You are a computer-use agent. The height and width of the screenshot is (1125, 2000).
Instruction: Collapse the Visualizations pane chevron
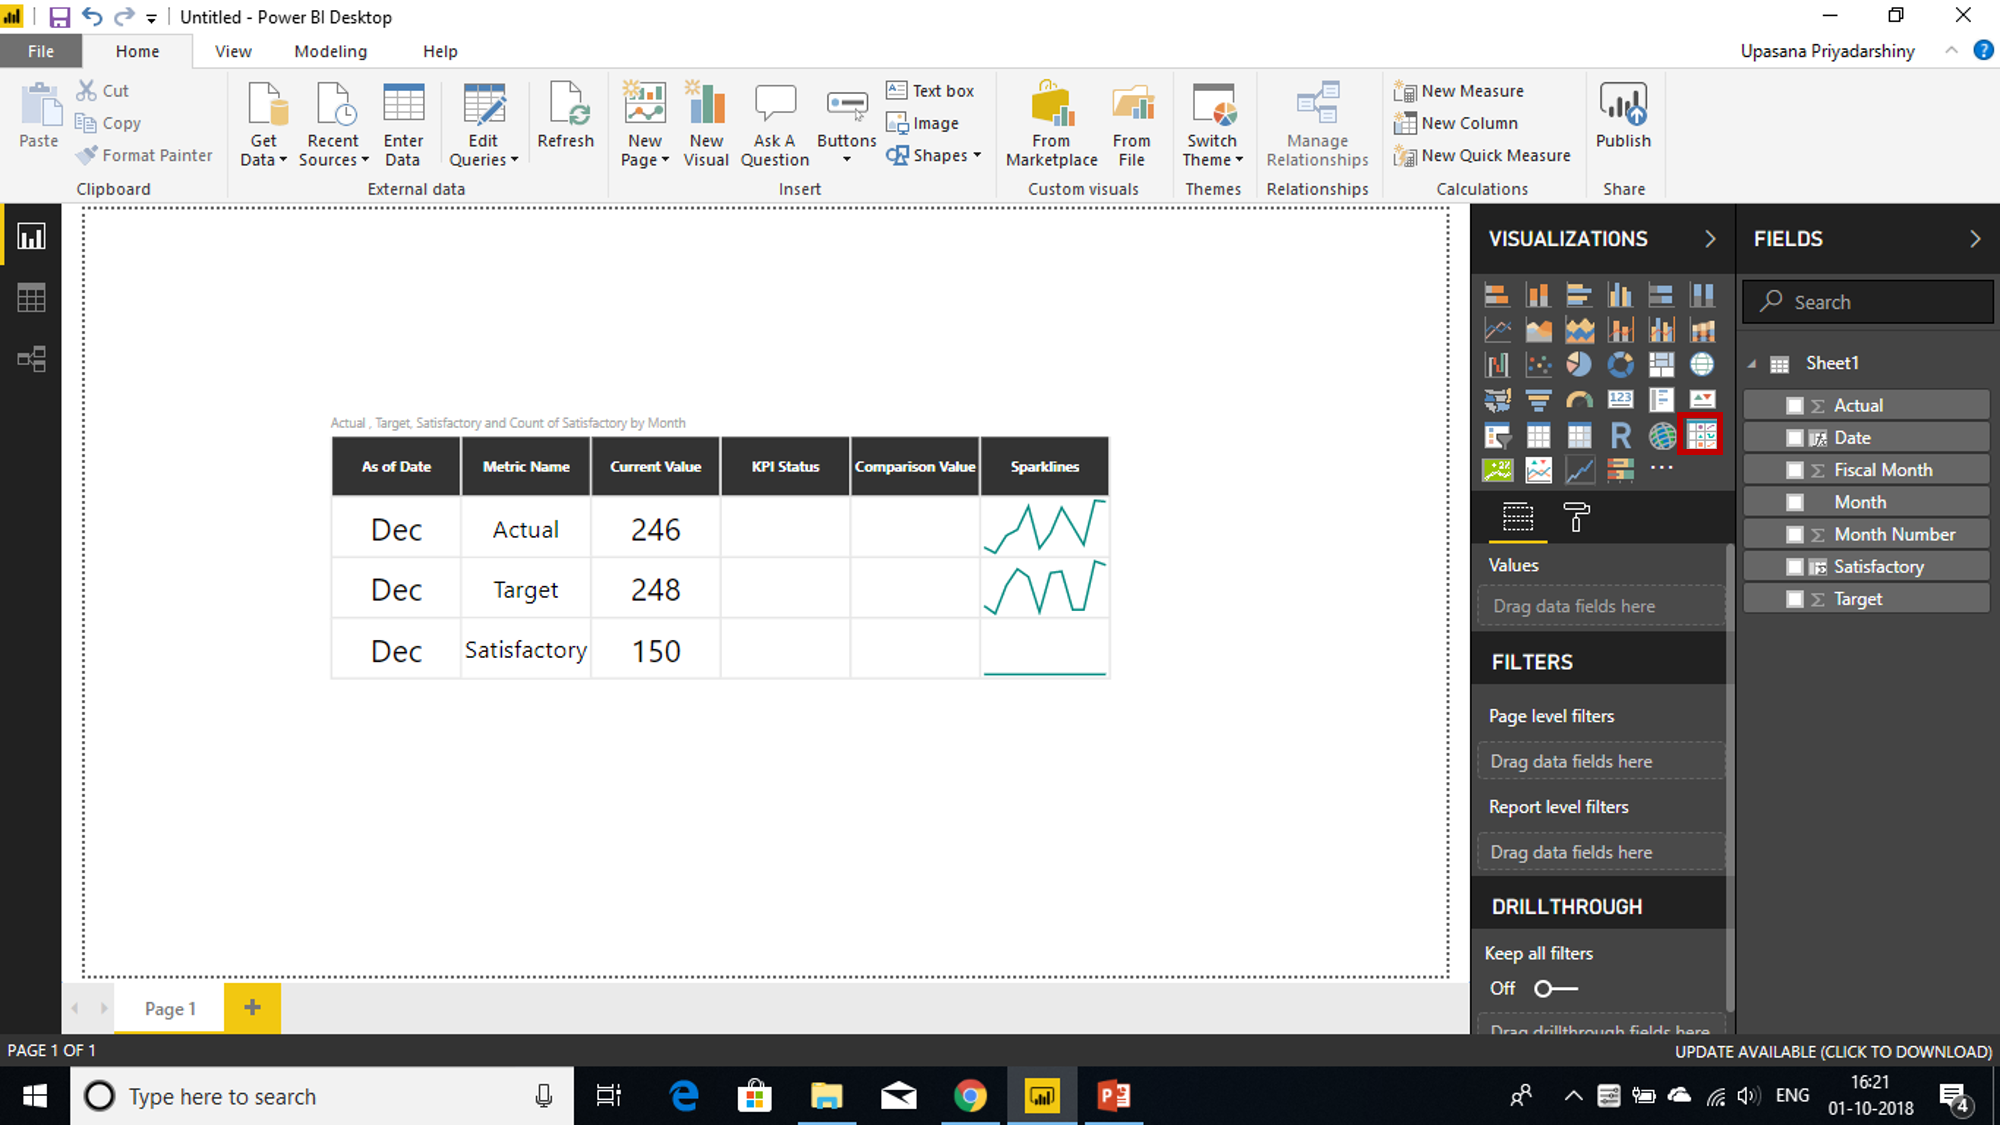tap(1710, 239)
